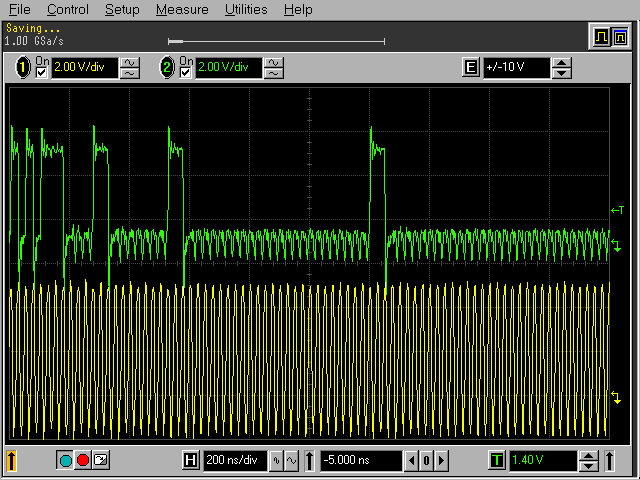Click the yellow waveform icon at top right
This screenshot has height=480, width=640.
point(601,38)
